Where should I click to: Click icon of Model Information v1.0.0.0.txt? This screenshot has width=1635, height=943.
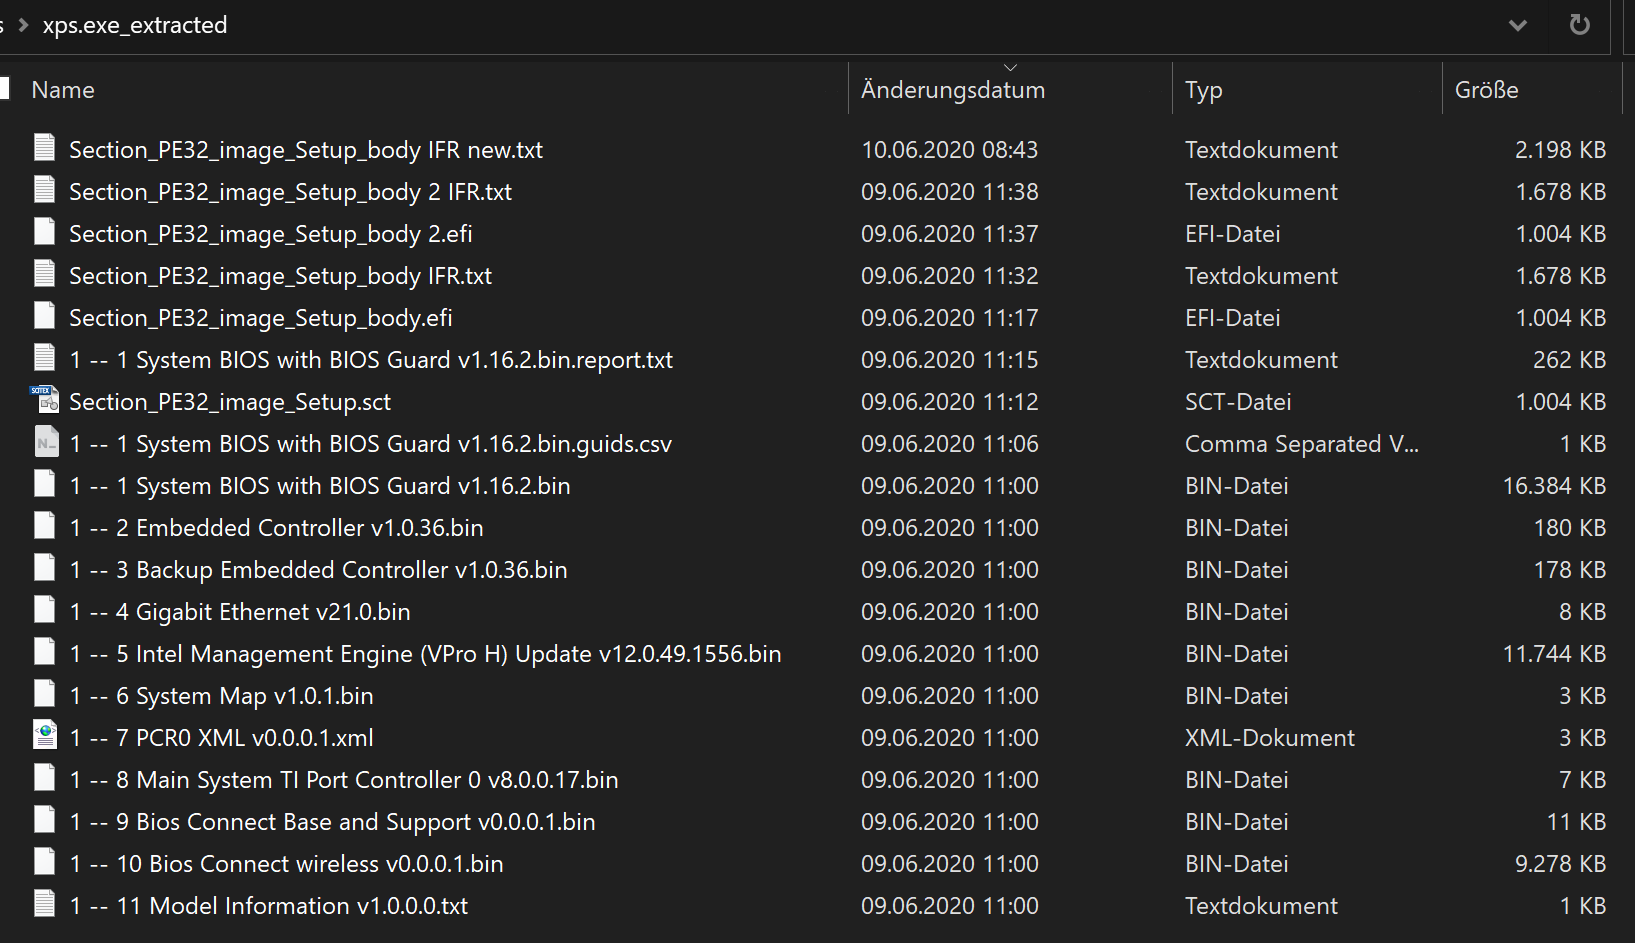pyautogui.click(x=45, y=904)
